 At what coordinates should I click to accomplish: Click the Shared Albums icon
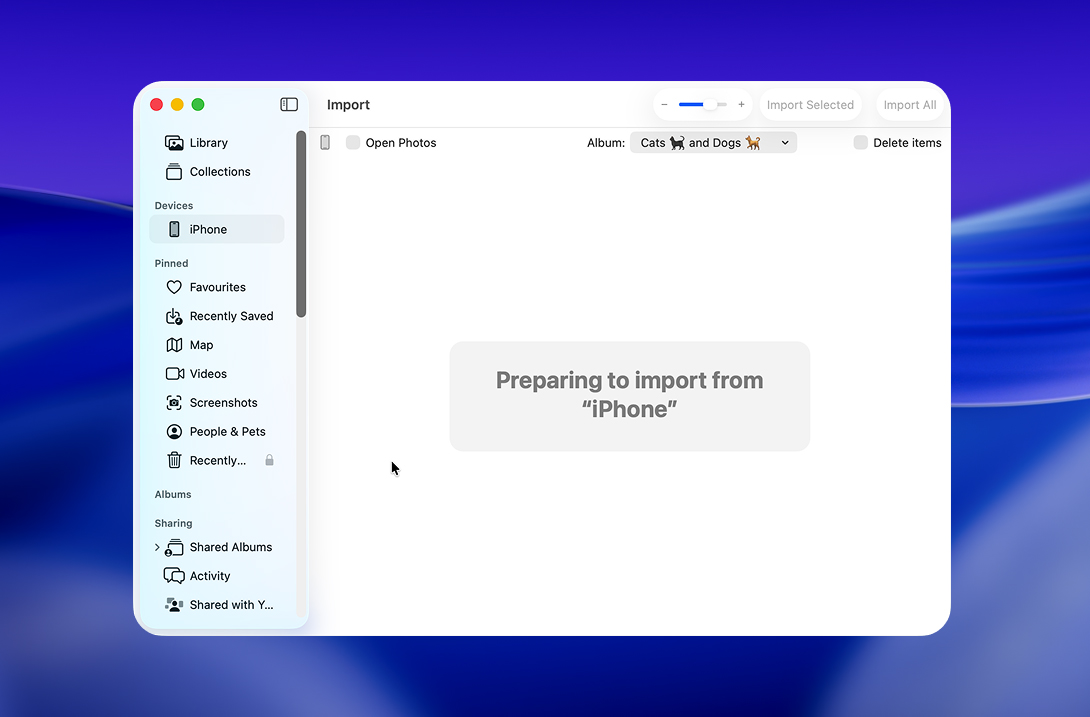(x=174, y=547)
